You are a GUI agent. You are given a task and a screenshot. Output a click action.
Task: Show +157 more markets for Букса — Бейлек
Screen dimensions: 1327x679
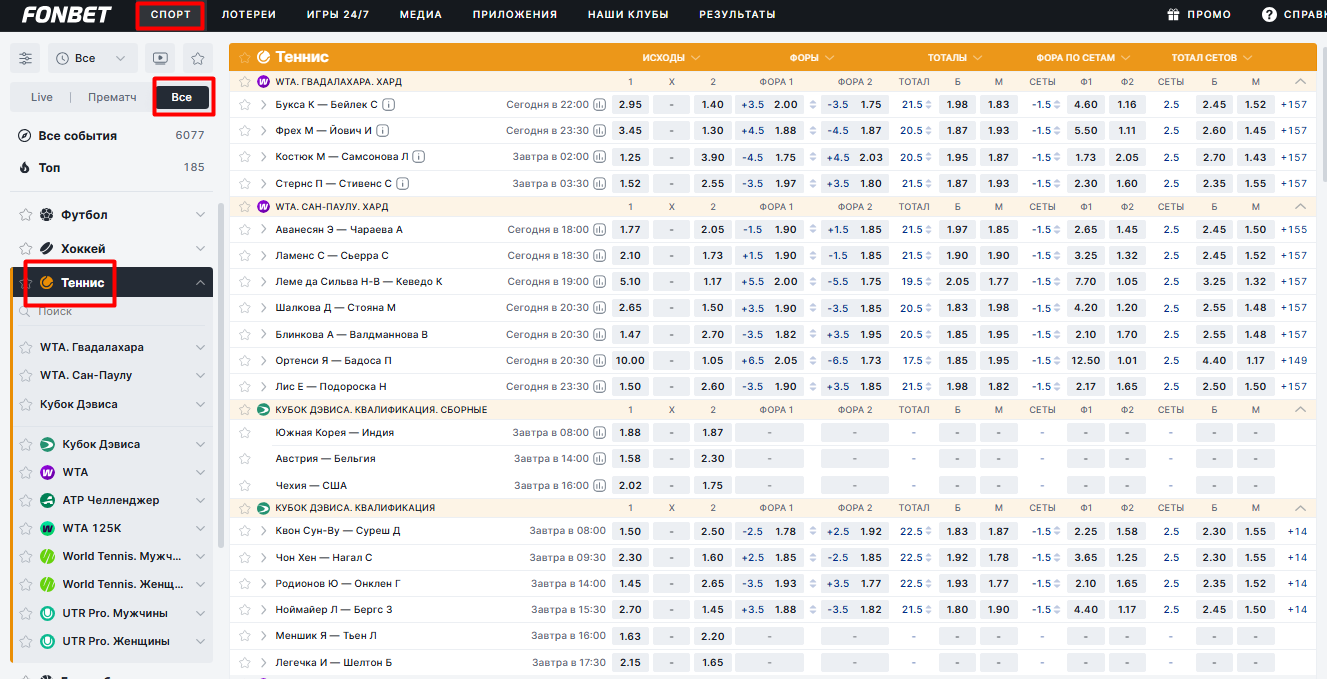[x=1293, y=104]
